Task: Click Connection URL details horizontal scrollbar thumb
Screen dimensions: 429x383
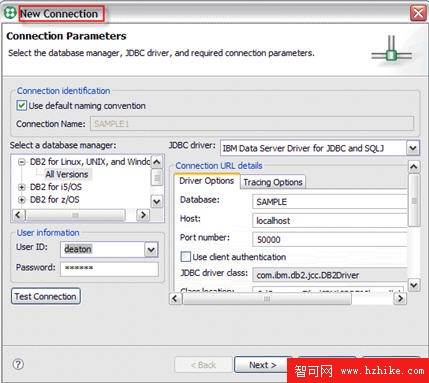Action: coord(267,299)
